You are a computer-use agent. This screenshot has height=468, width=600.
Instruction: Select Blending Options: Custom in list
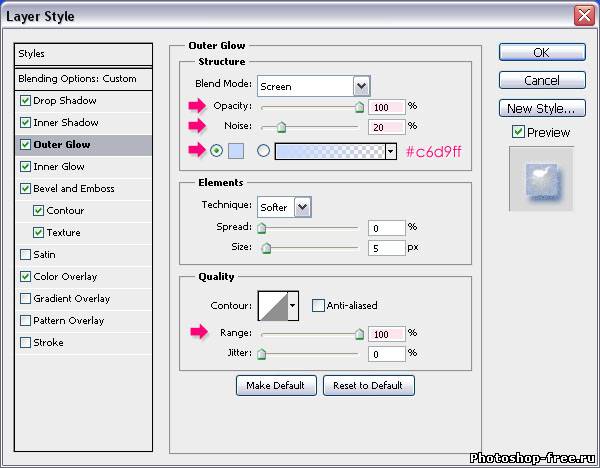pos(77,79)
